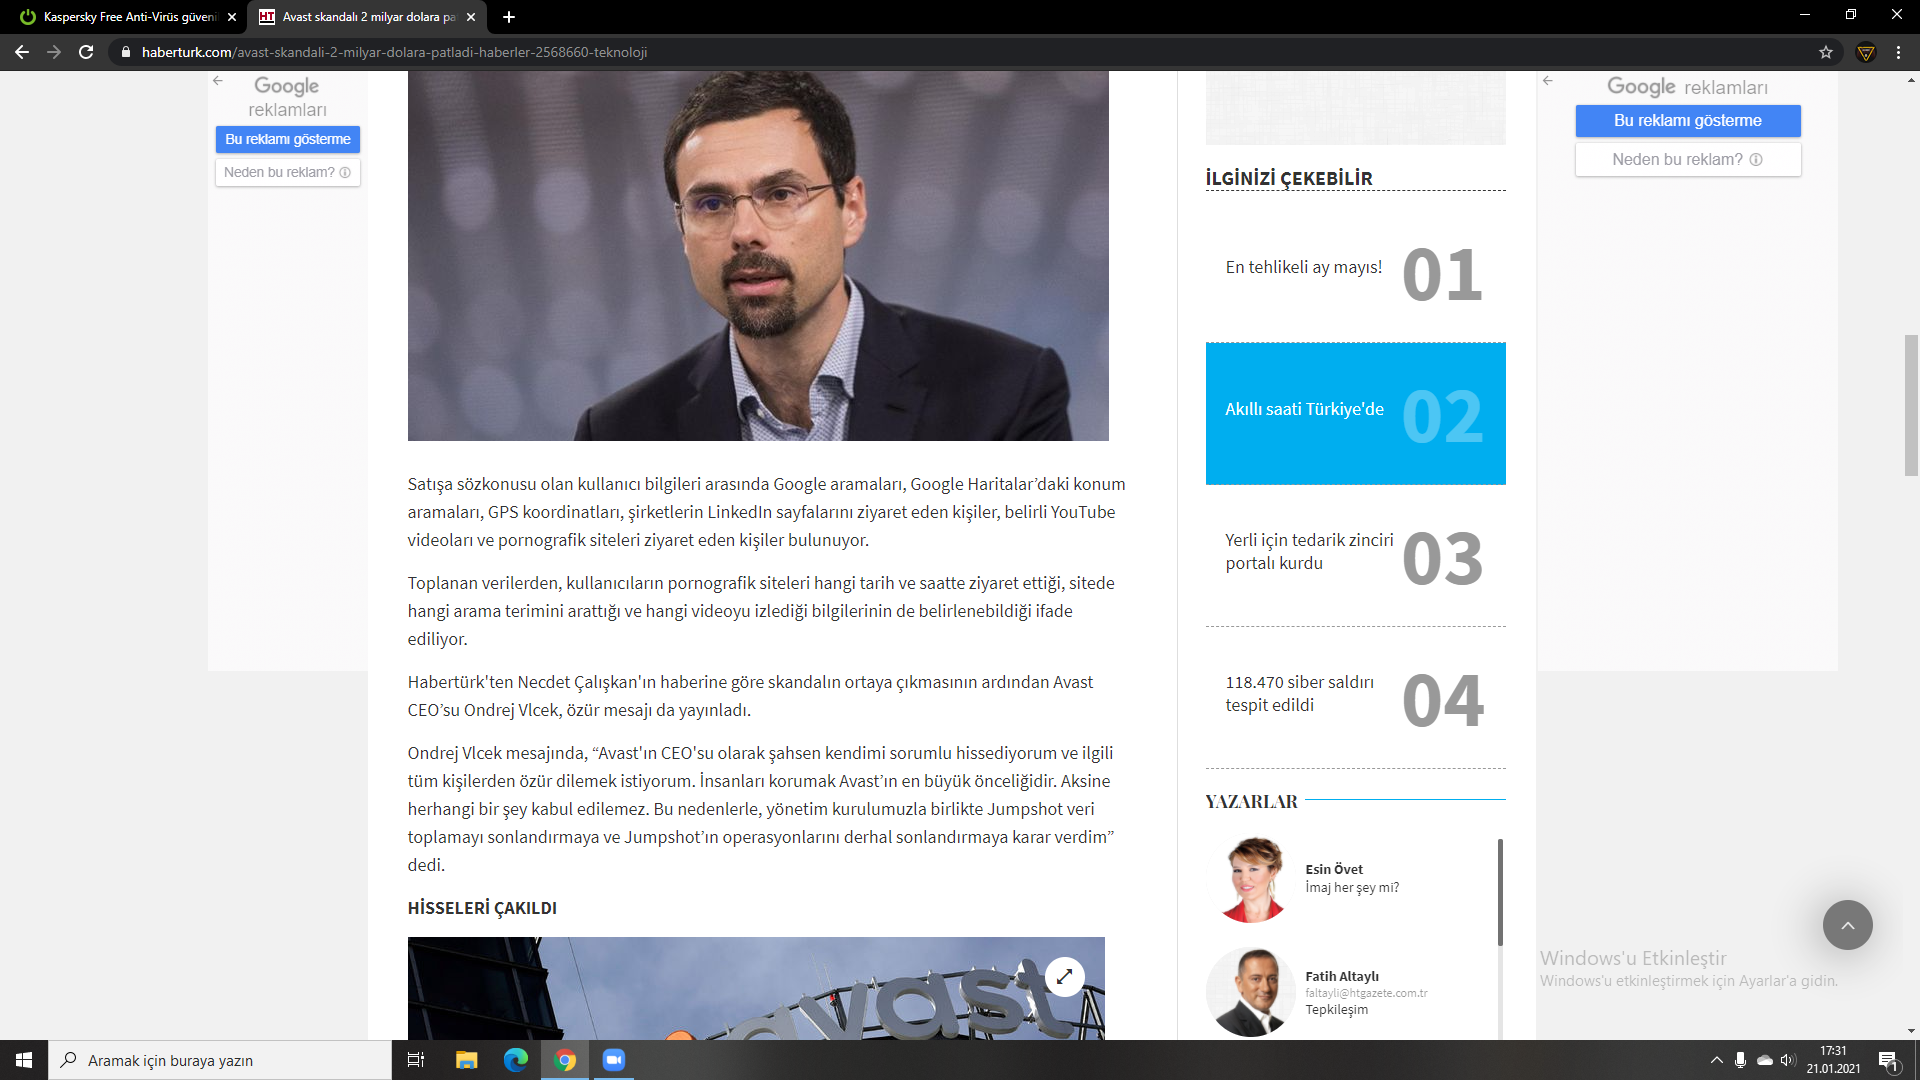
Task: Bookmark this page with star icon
Action: pos(1826,52)
